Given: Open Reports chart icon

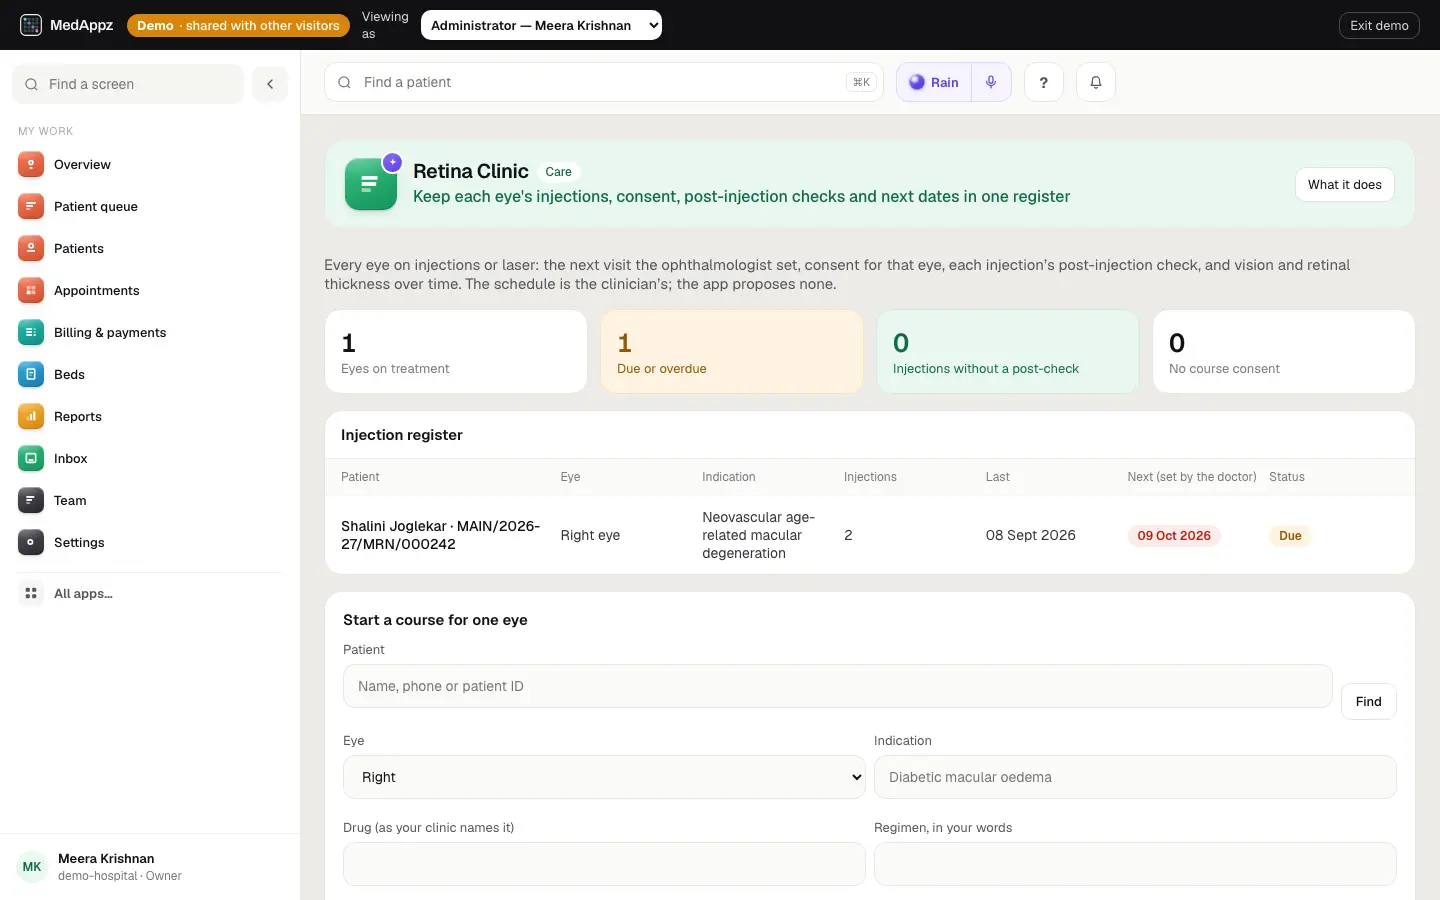Looking at the screenshot, I should [31, 416].
